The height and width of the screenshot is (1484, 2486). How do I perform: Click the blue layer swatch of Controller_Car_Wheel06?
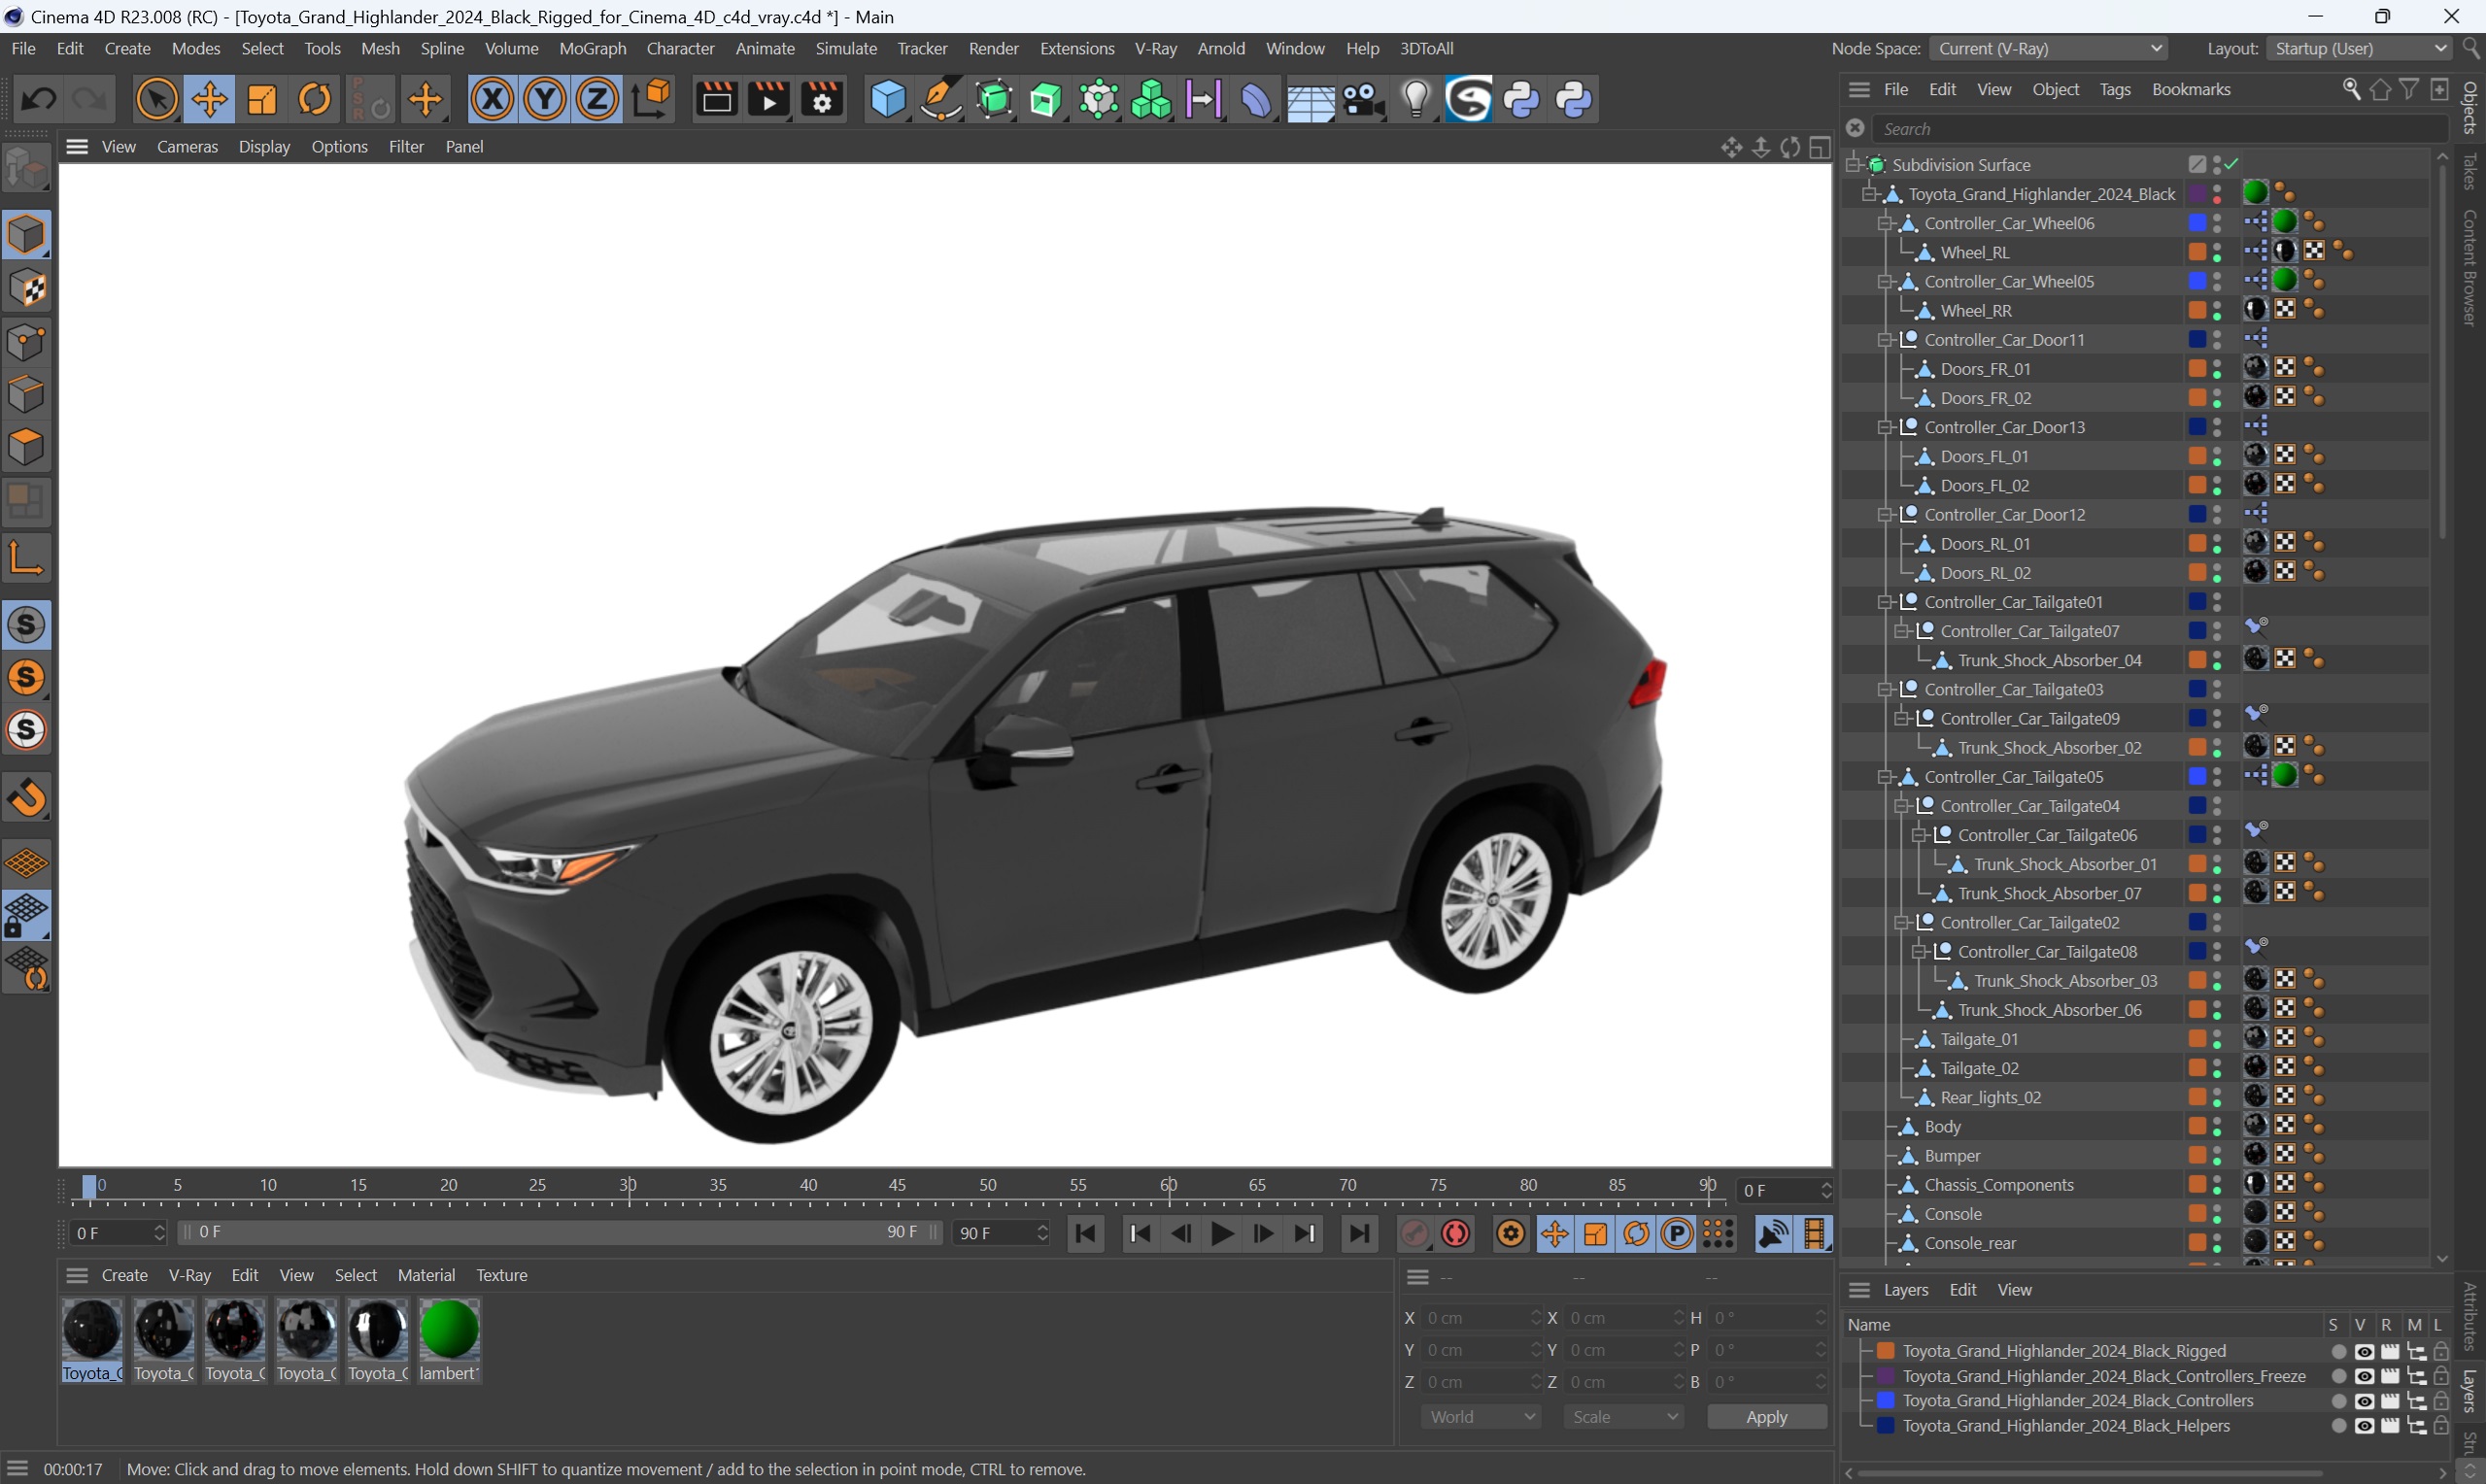2197,223
